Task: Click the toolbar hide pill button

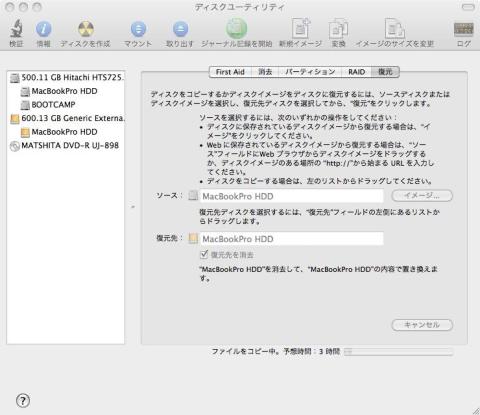Action: (468, 7)
